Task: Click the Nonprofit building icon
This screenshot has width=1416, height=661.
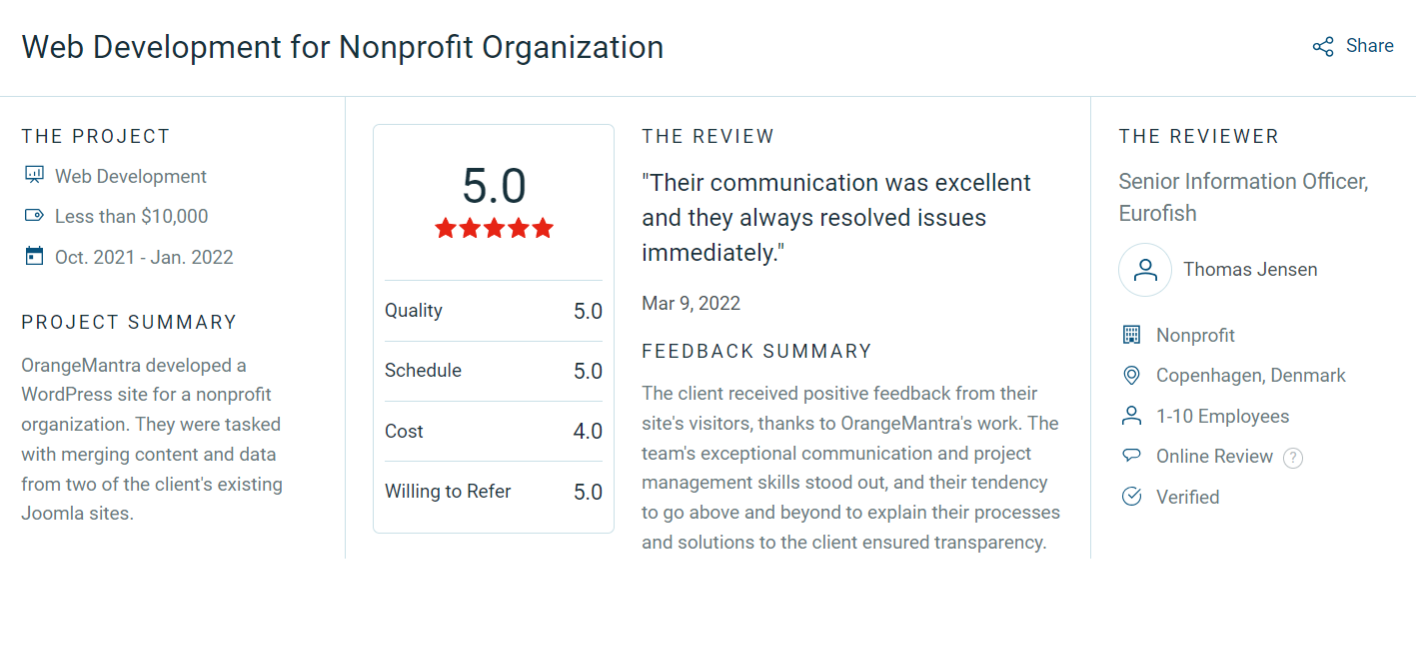Action: tap(1132, 335)
